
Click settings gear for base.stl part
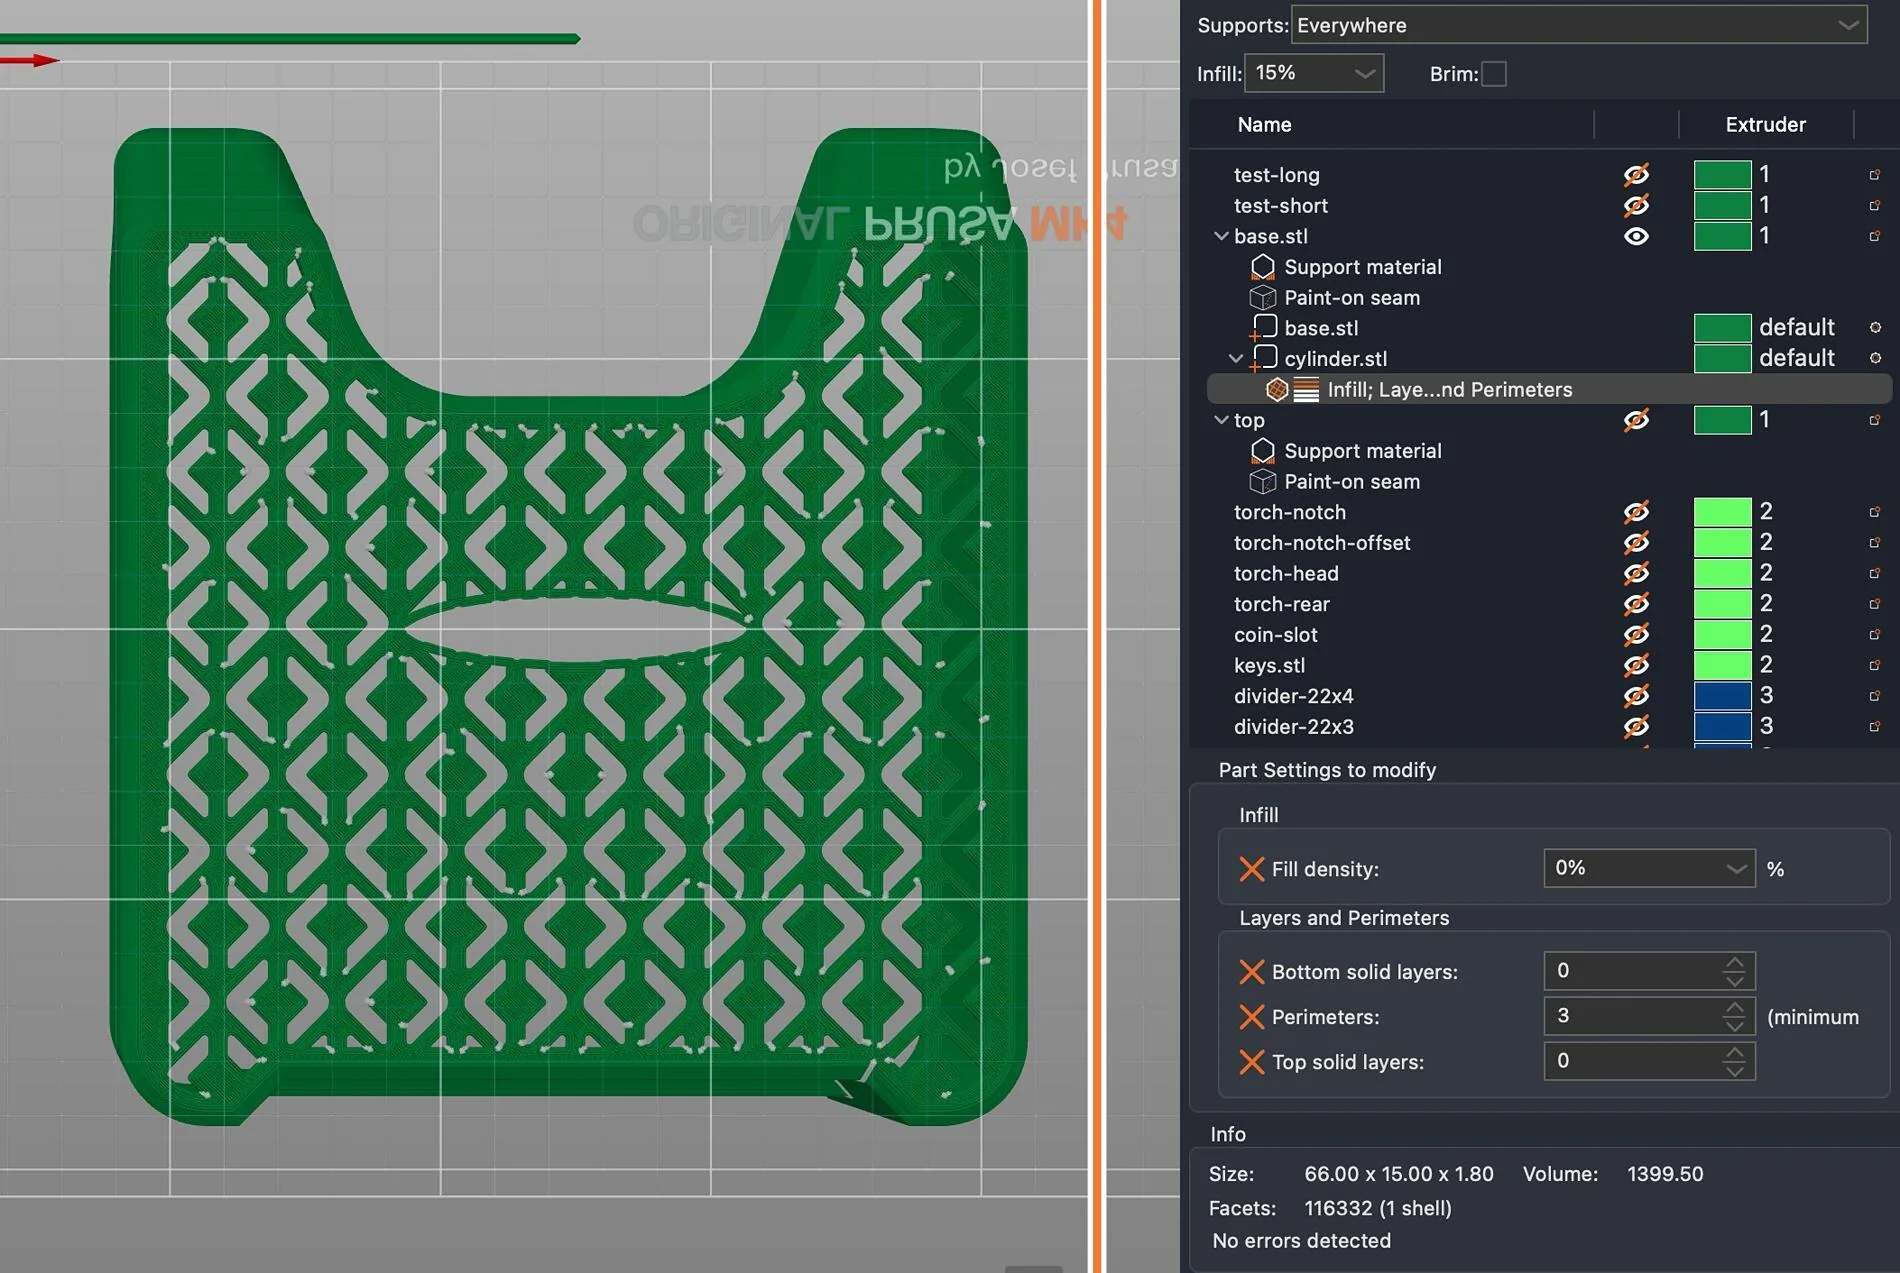point(1875,328)
